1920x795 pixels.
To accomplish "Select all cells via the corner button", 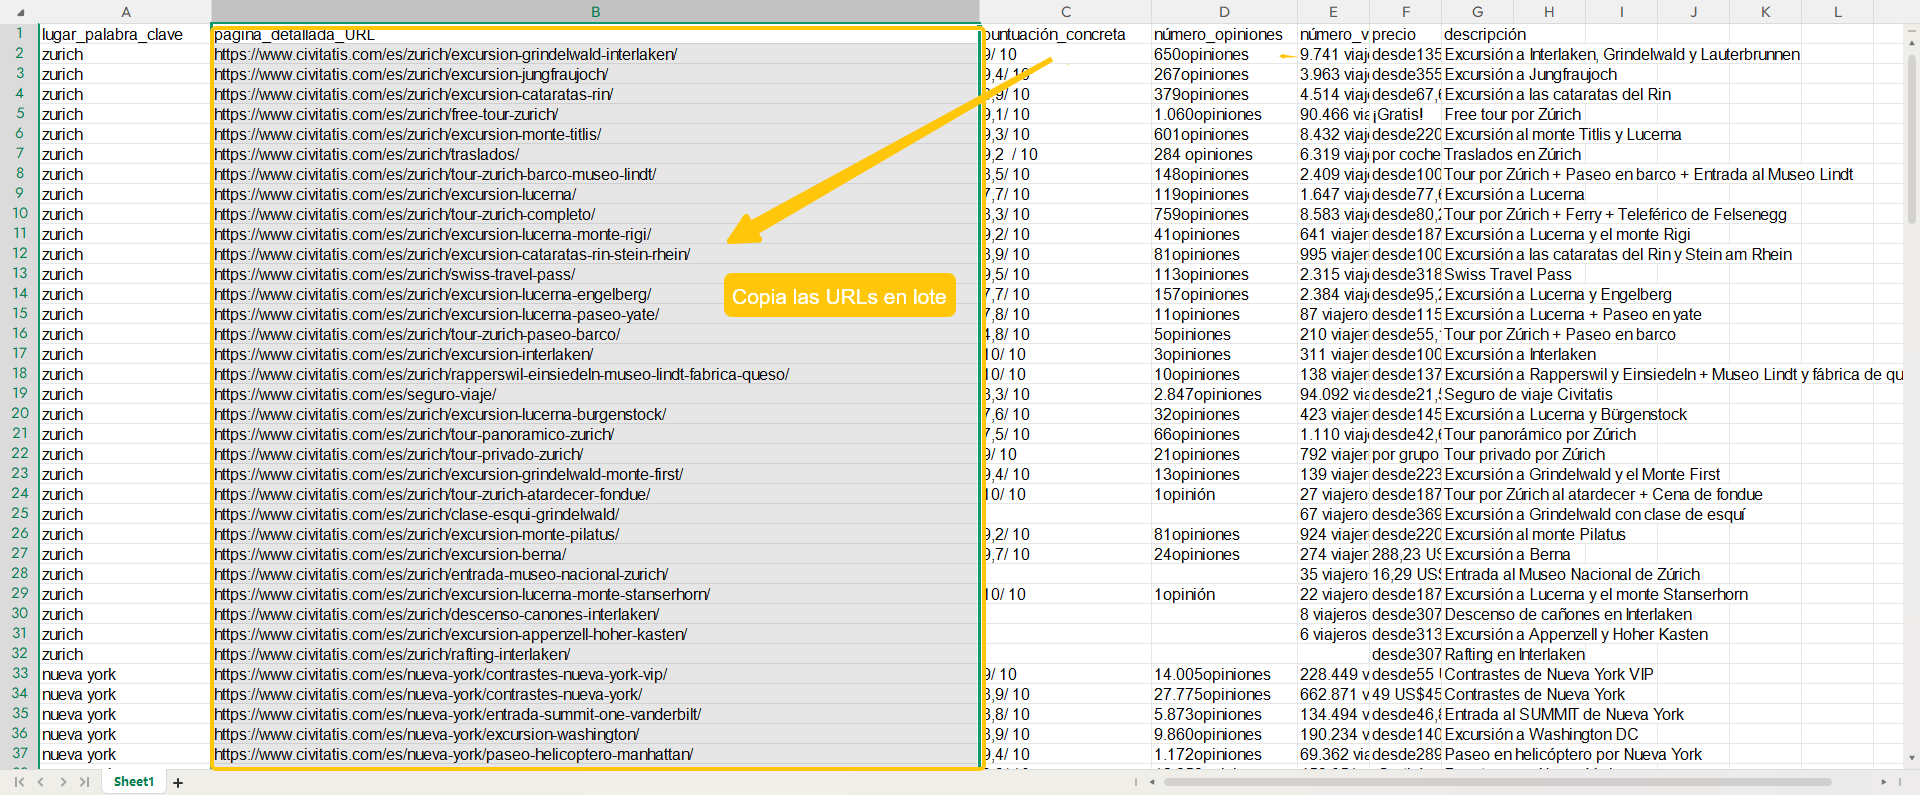I will (x=19, y=12).
